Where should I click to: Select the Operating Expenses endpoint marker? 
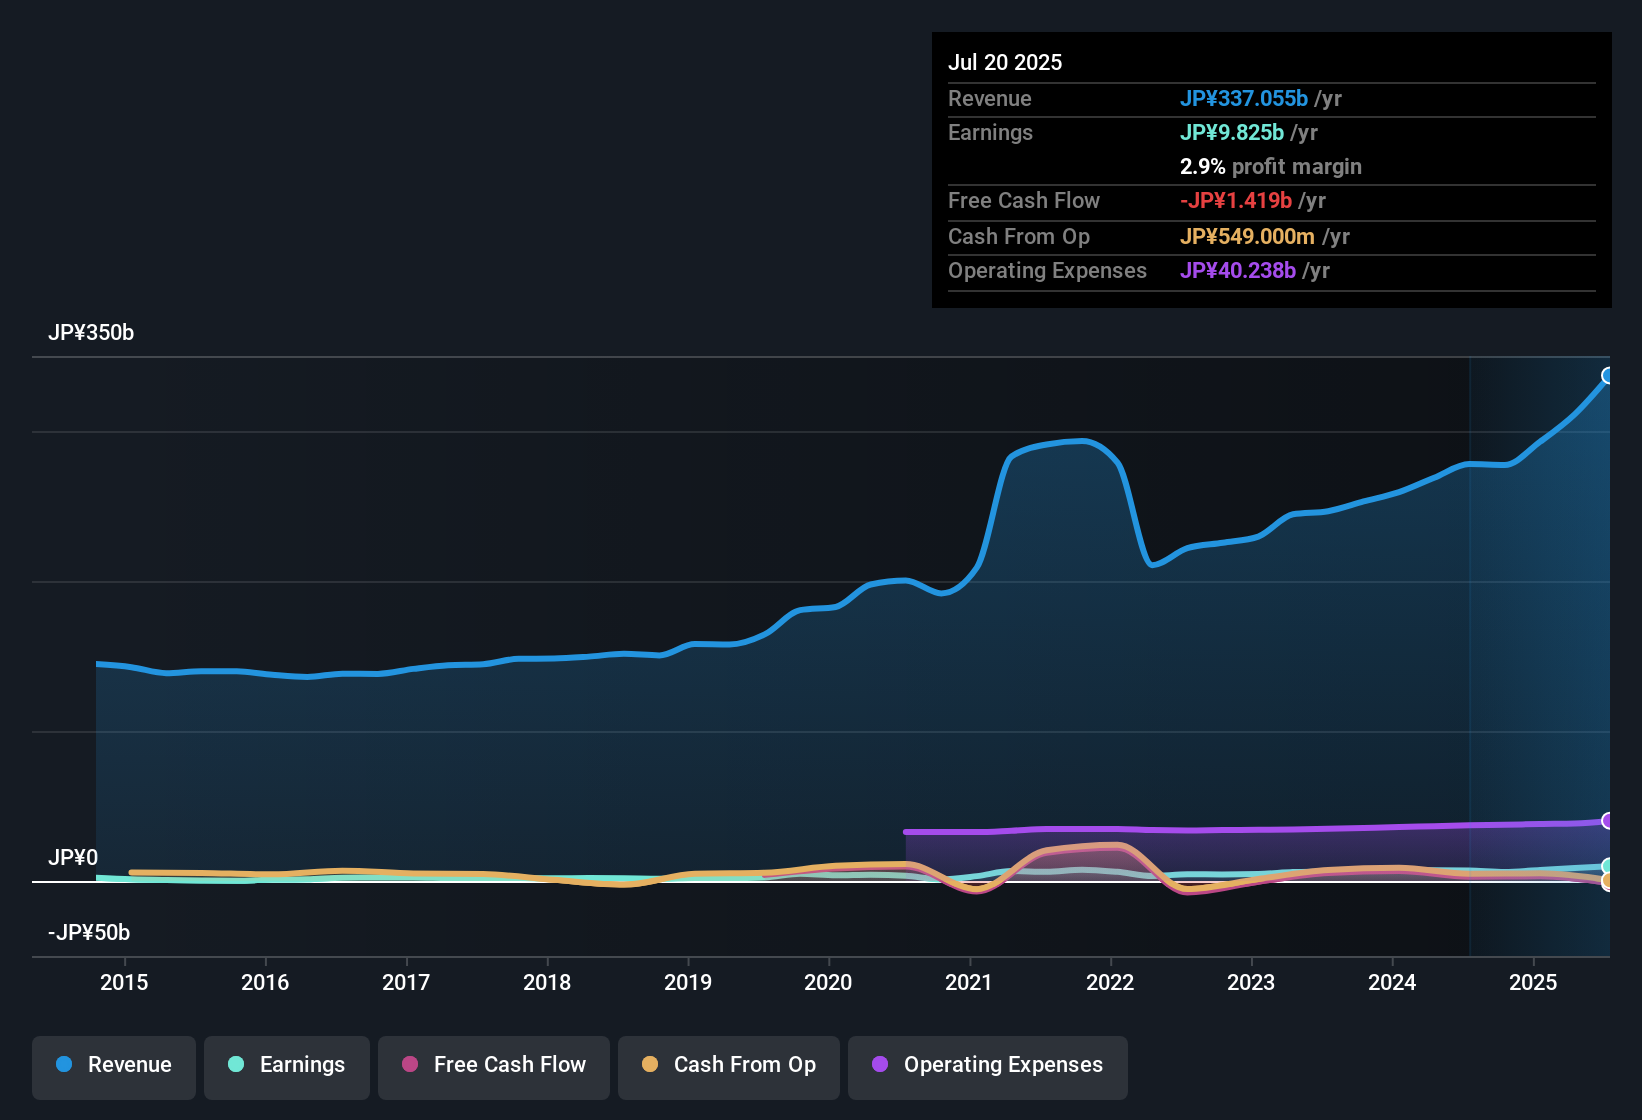tap(1608, 821)
